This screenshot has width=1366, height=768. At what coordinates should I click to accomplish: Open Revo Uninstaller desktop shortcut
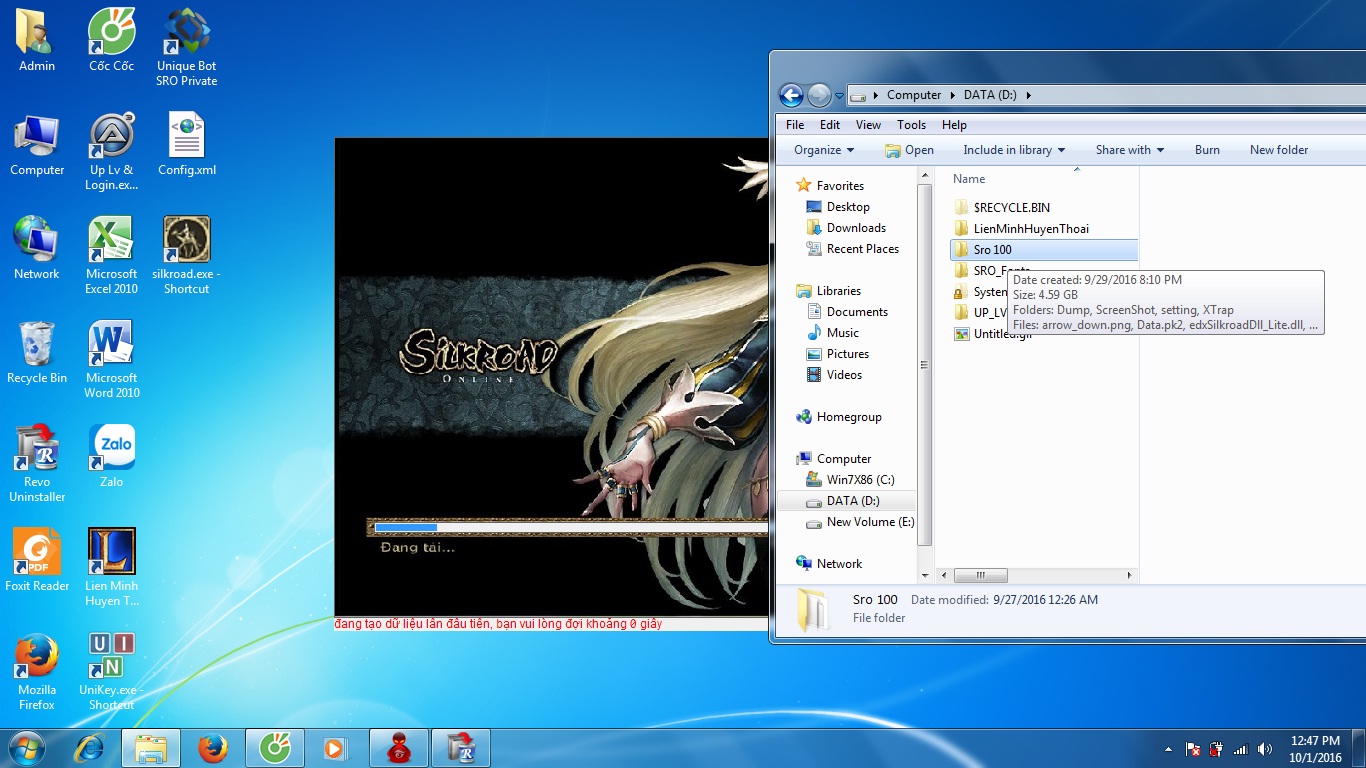(37, 464)
